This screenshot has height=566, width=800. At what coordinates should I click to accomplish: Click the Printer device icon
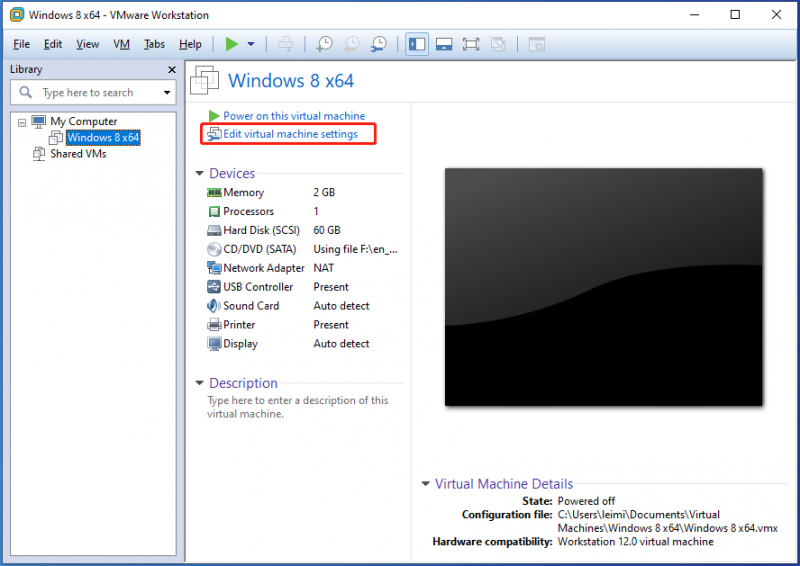tap(214, 325)
